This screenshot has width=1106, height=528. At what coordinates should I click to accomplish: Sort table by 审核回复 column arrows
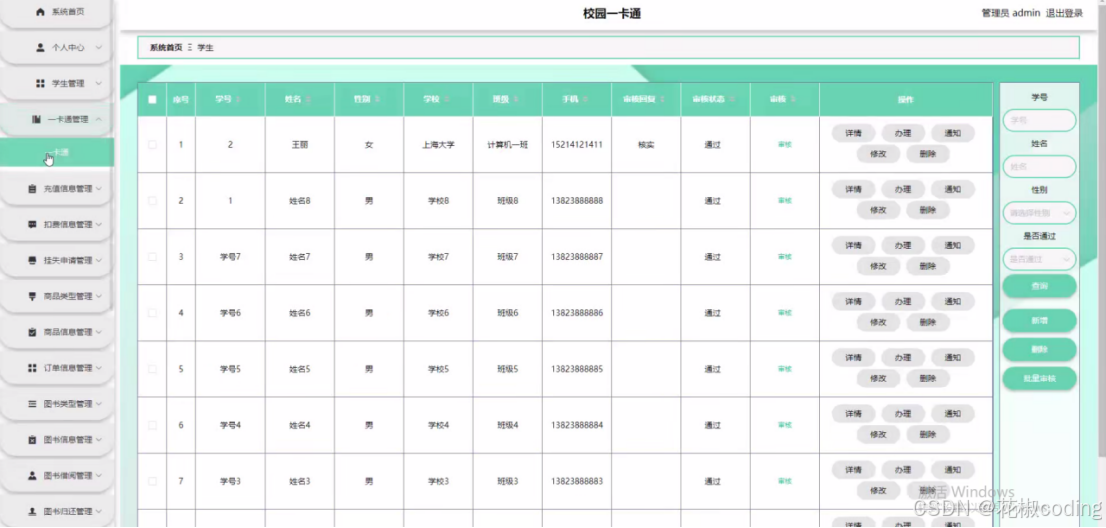[x=662, y=100]
